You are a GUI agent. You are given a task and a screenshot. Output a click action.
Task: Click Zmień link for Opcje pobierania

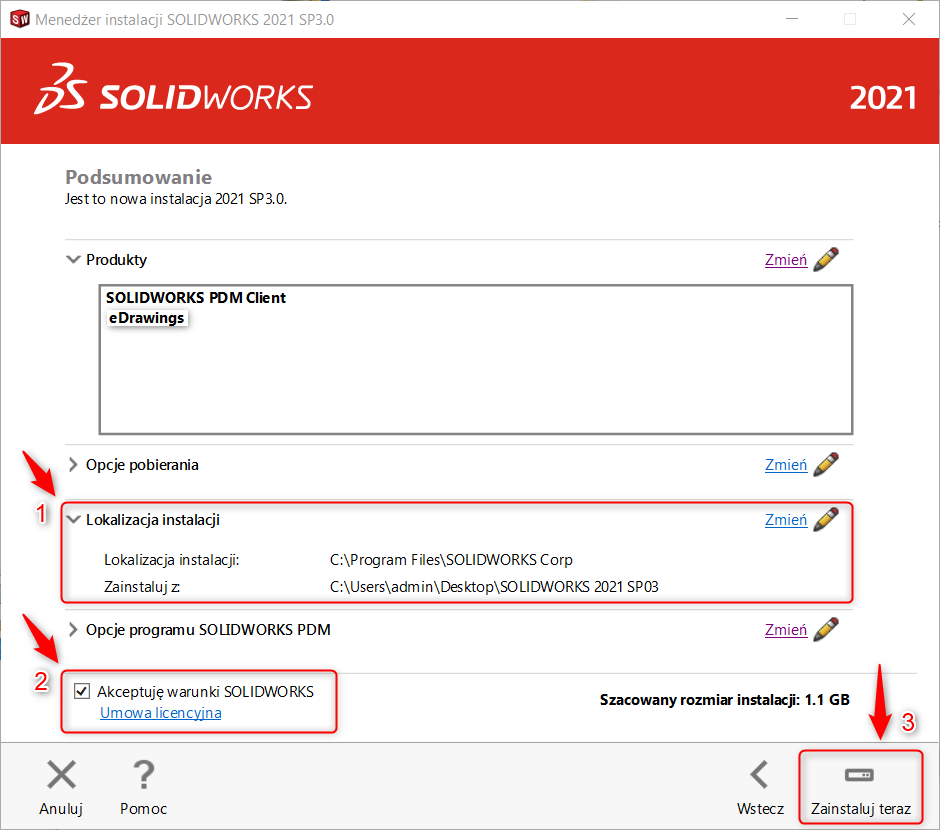tap(786, 465)
